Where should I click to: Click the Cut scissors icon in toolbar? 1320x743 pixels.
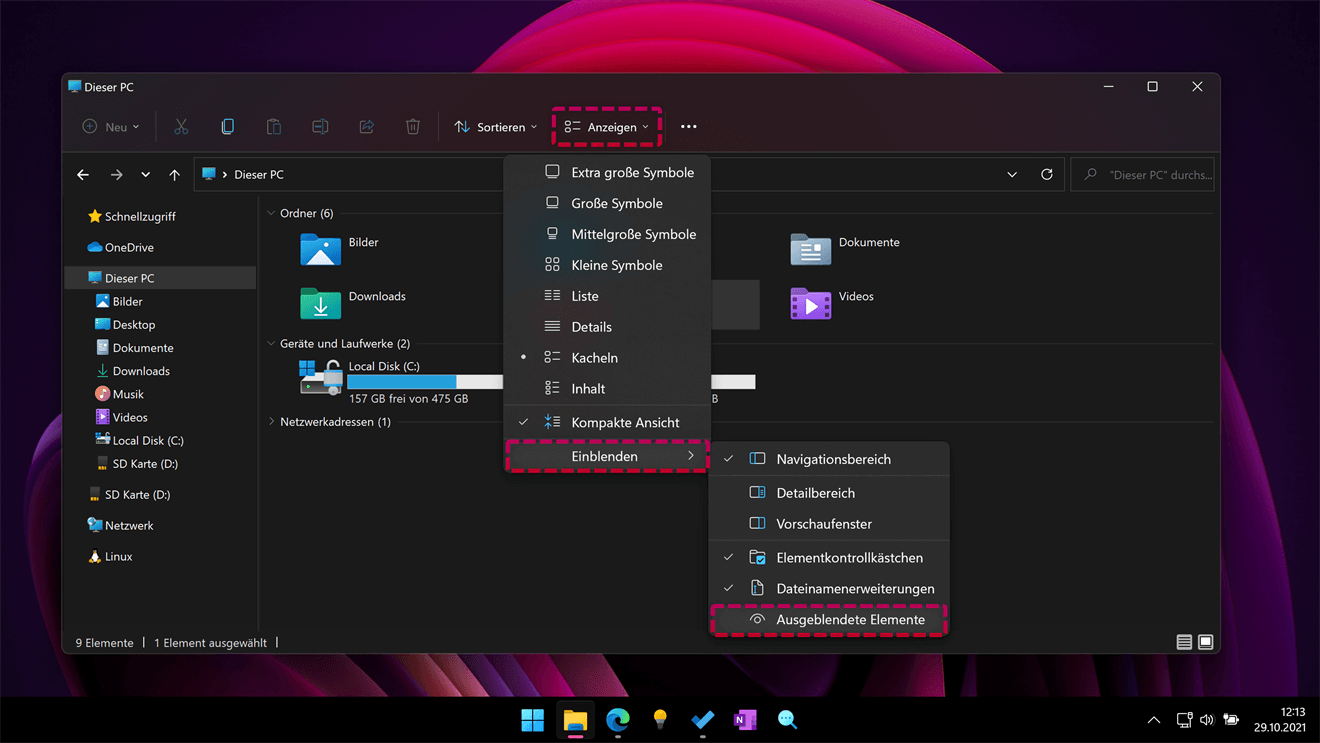coord(181,127)
